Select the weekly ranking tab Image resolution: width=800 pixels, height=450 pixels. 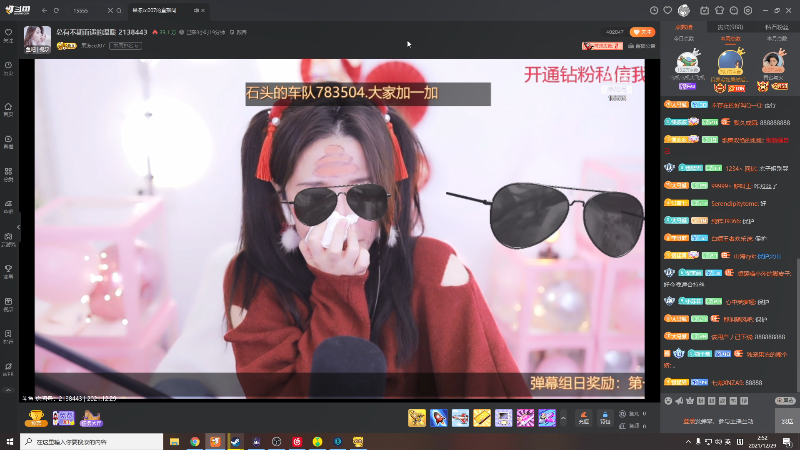[730, 39]
